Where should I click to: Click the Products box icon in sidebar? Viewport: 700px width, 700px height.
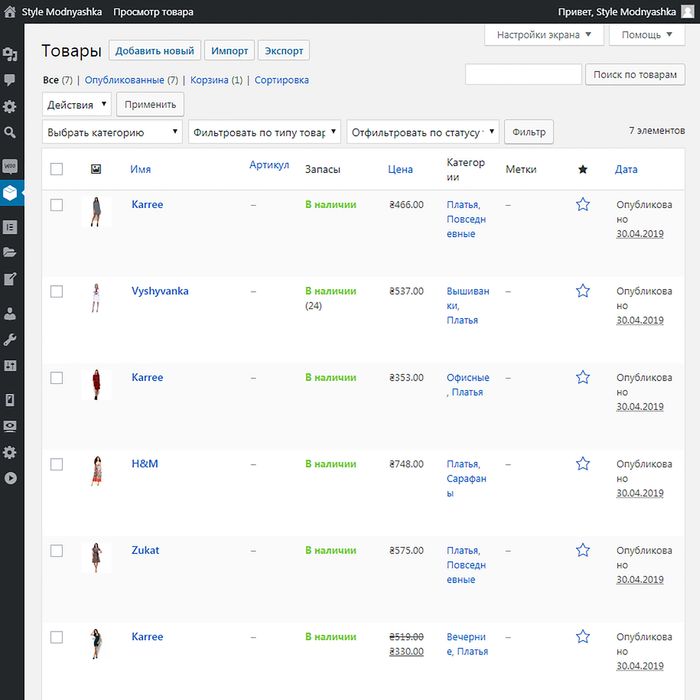[x=10, y=192]
